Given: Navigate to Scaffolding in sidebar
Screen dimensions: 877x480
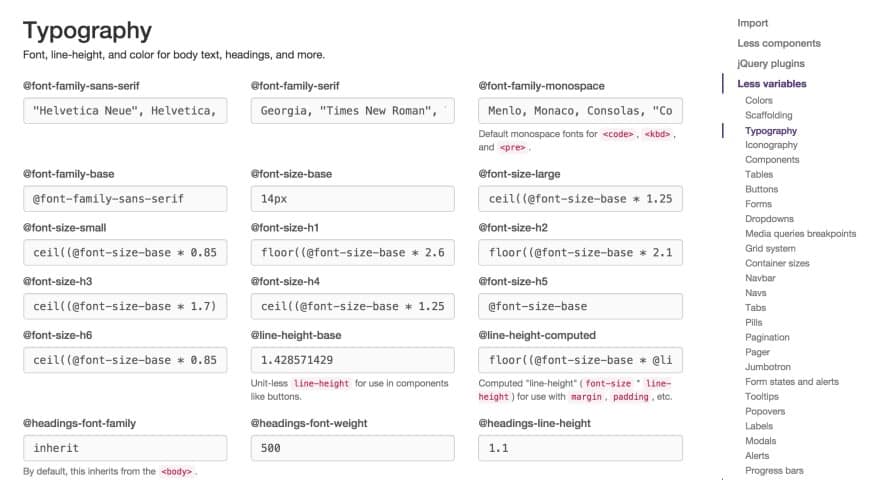Looking at the screenshot, I should point(768,115).
